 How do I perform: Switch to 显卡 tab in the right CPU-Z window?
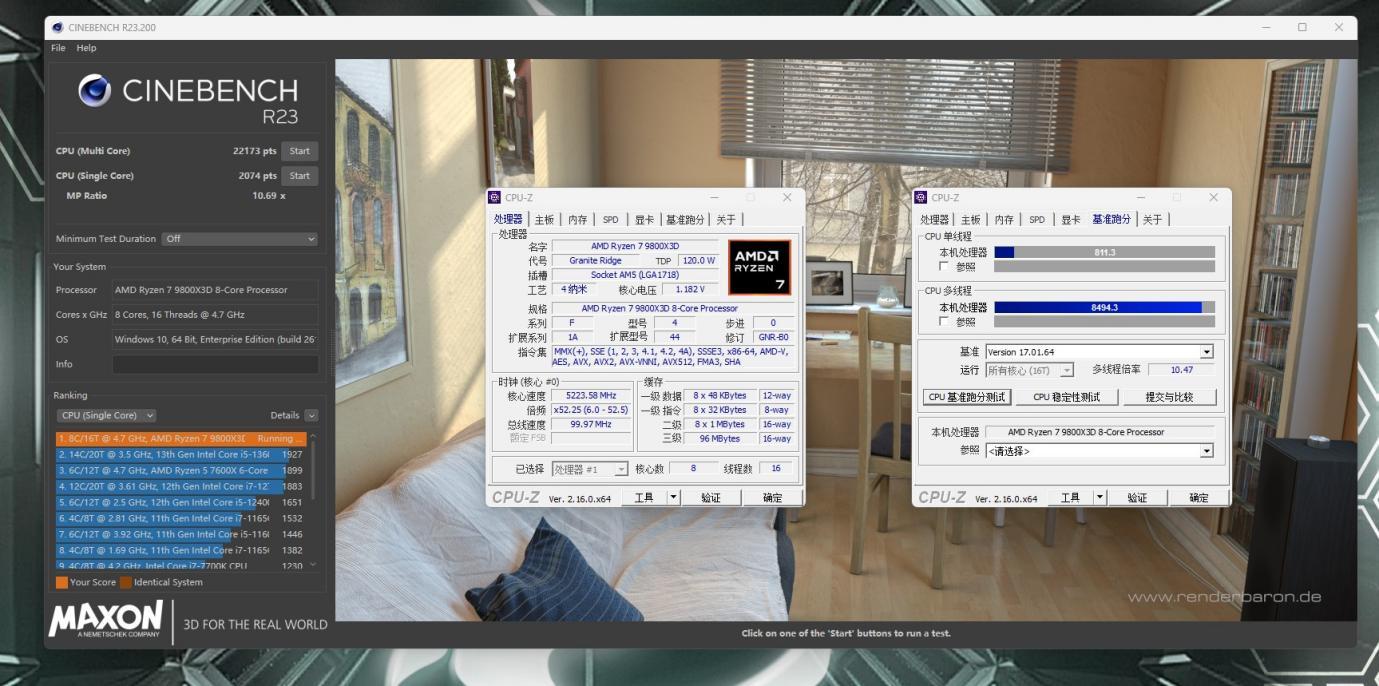point(1071,220)
